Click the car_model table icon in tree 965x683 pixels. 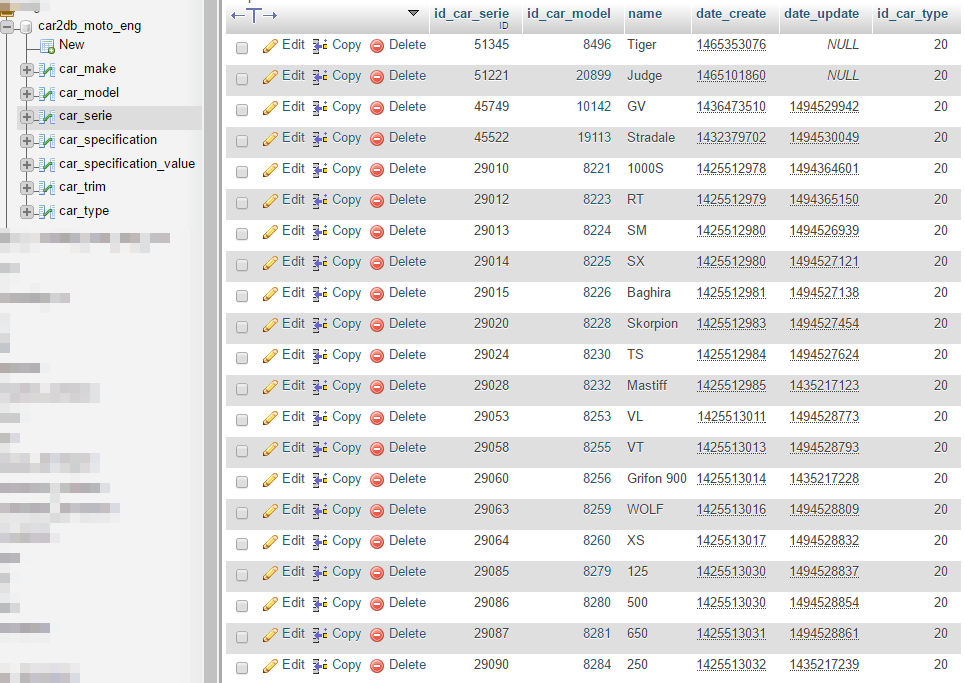pyautogui.click(x=47, y=94)
